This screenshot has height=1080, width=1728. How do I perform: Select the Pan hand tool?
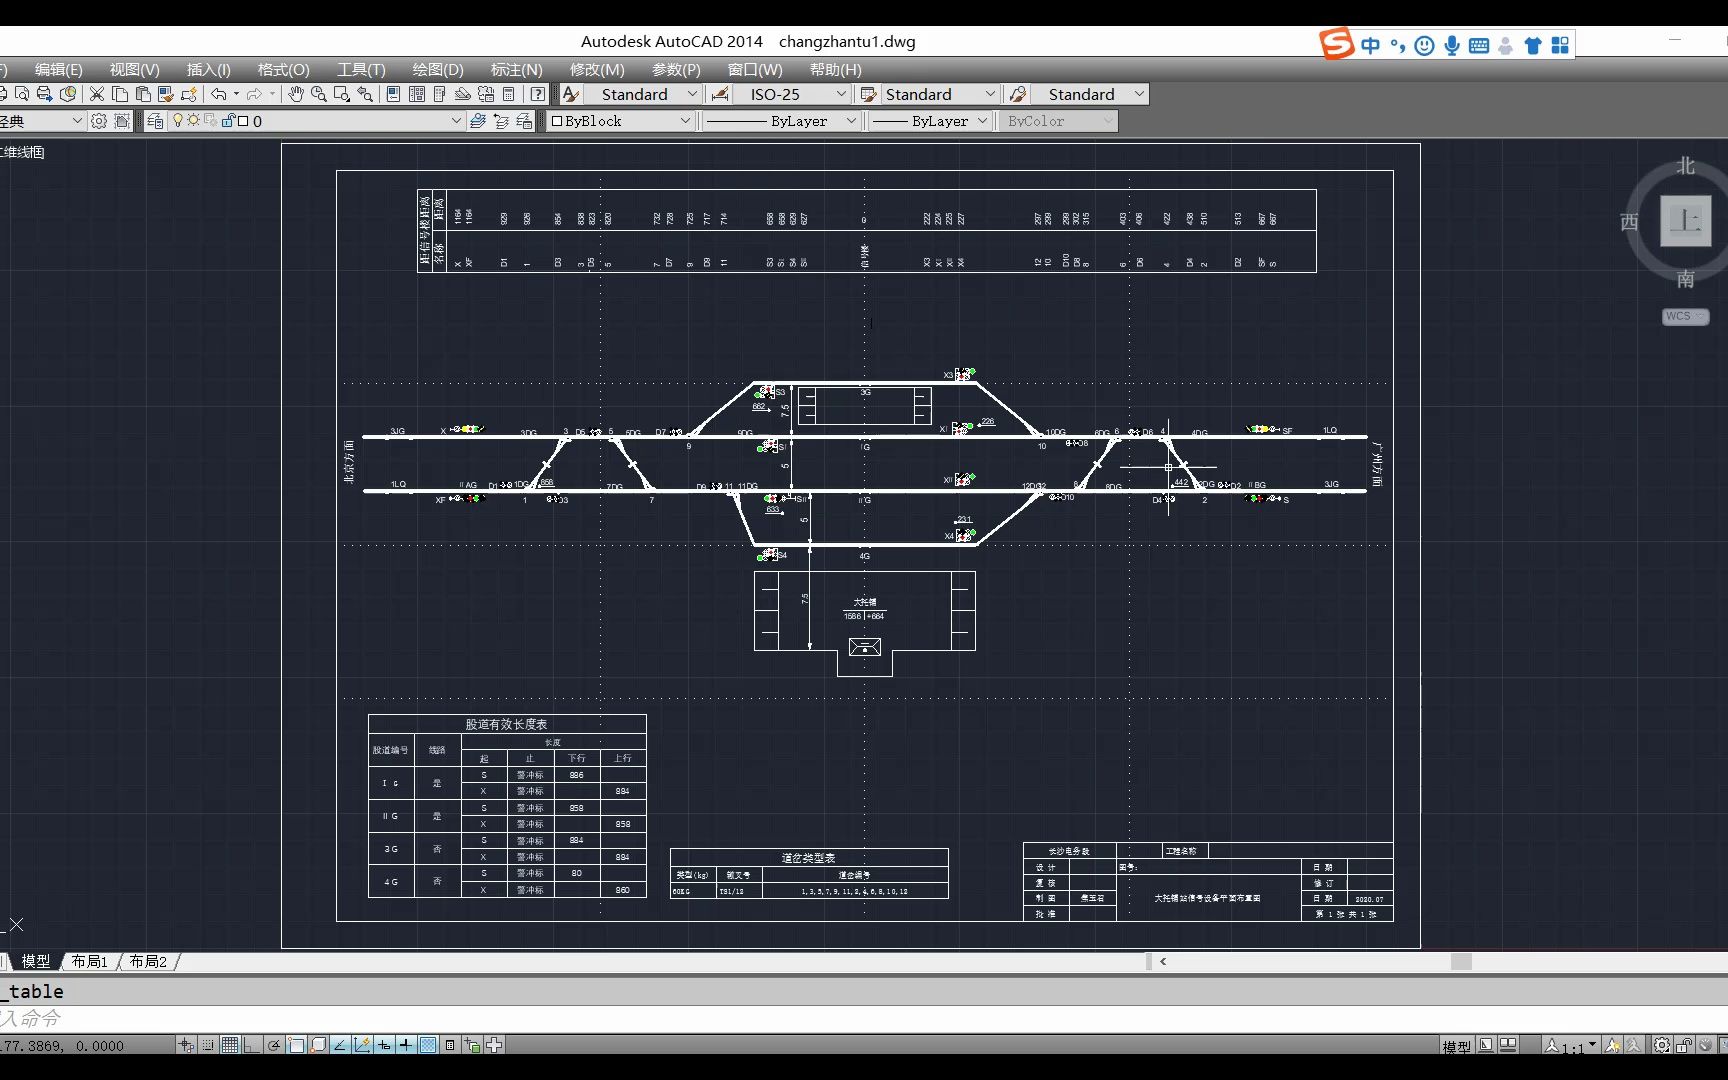(x=295, y=94)
